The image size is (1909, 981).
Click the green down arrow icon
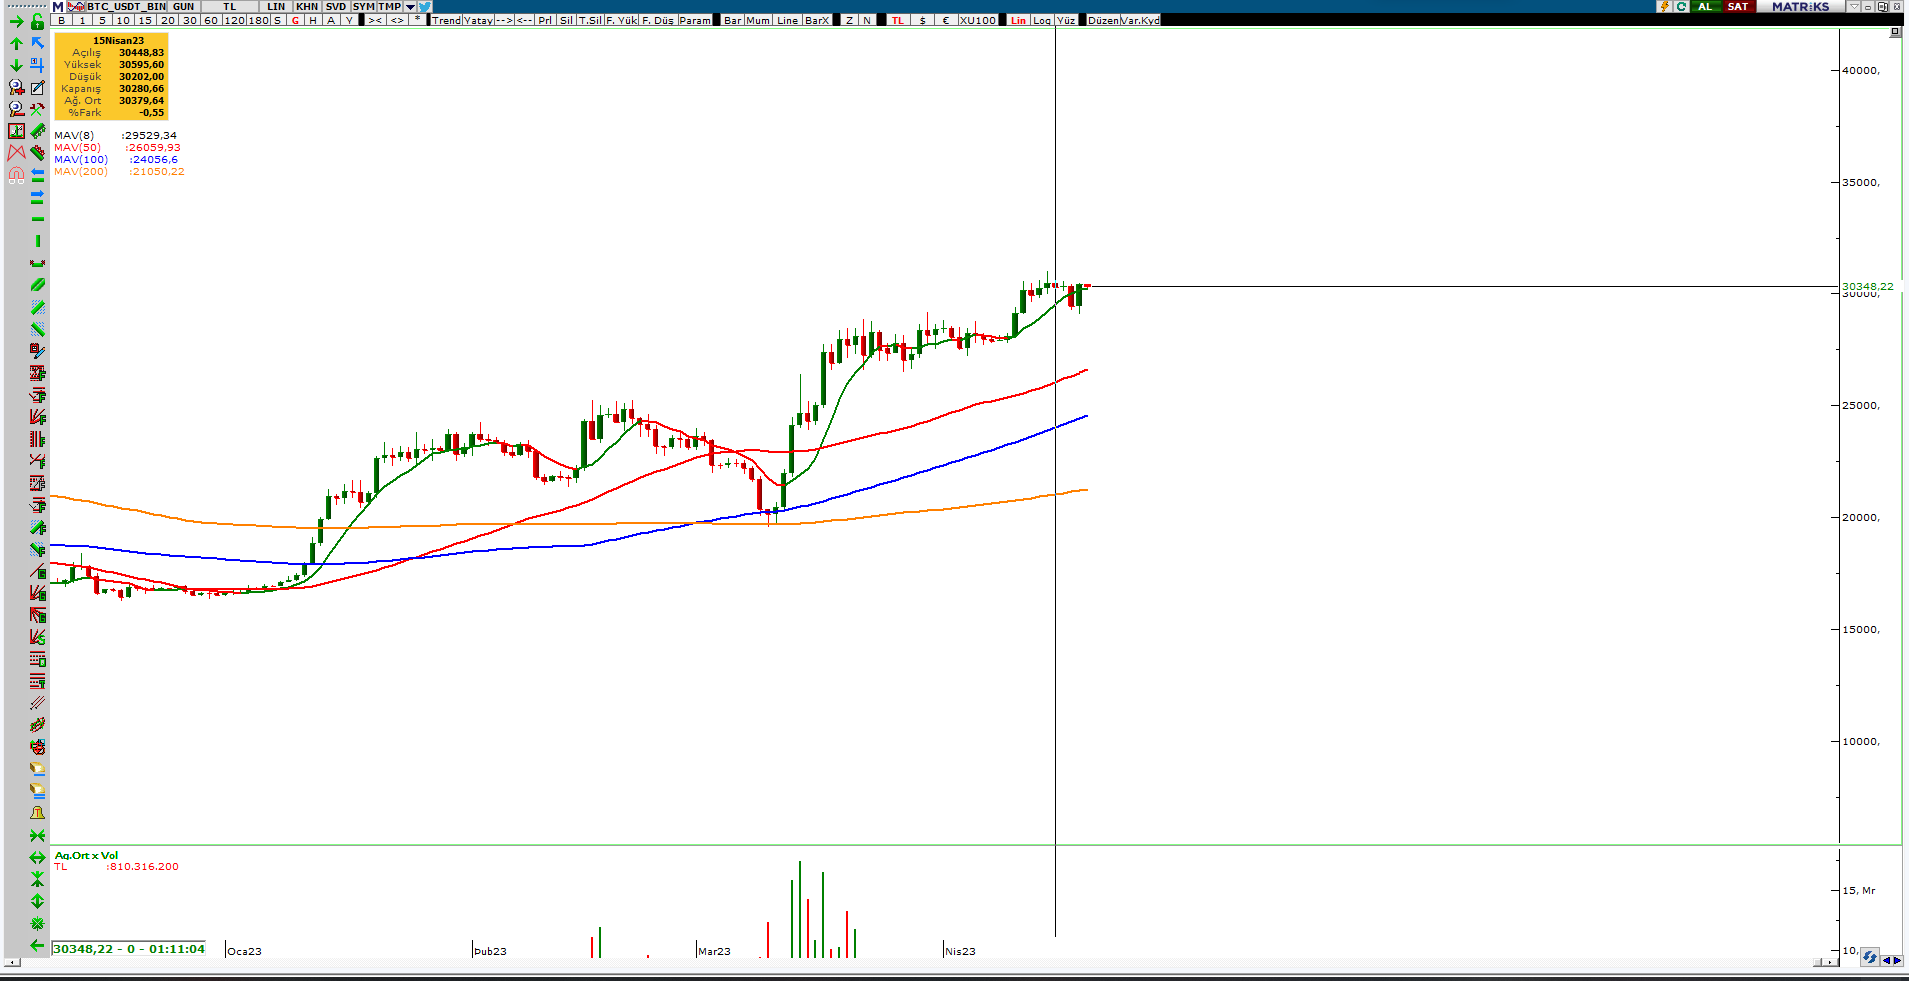16,66
